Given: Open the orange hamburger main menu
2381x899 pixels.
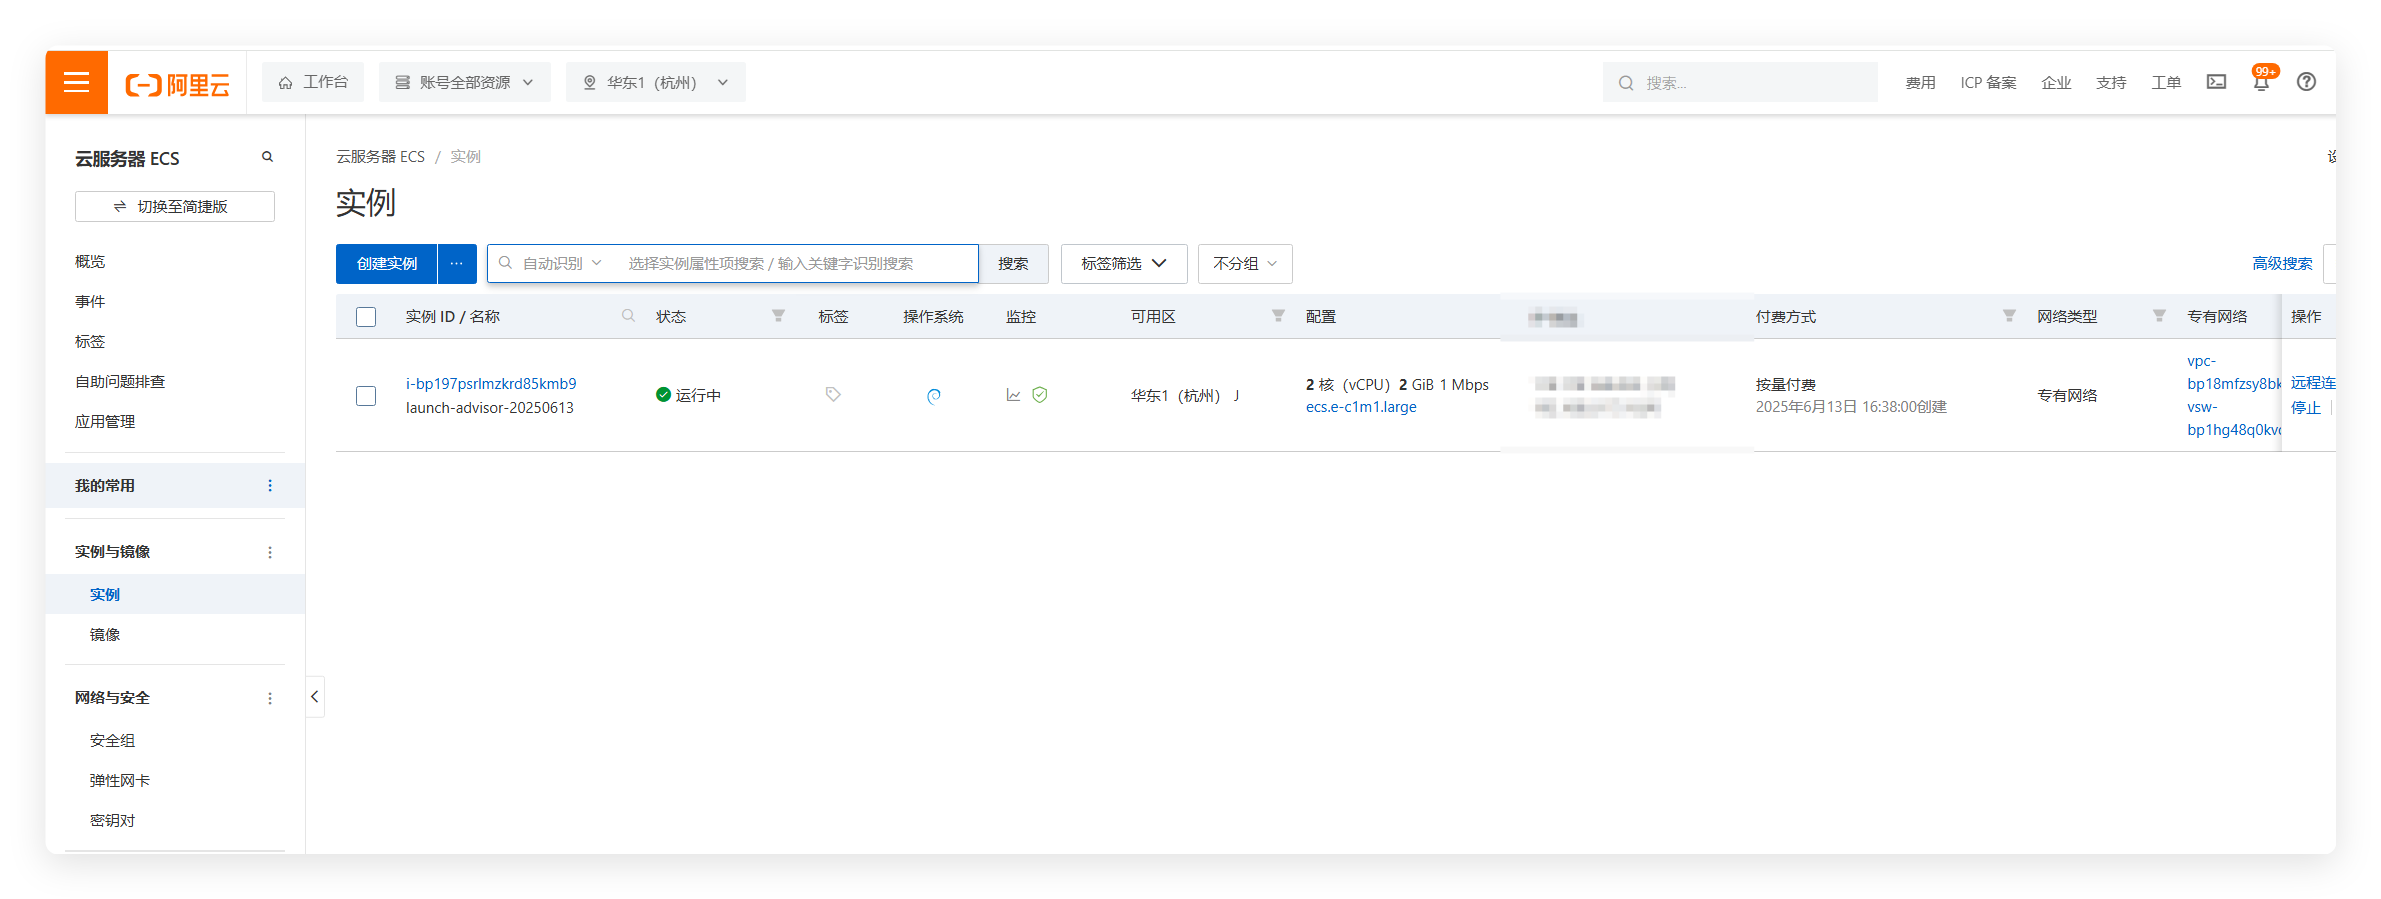Looking at the screenshot, I should point(76,82).
